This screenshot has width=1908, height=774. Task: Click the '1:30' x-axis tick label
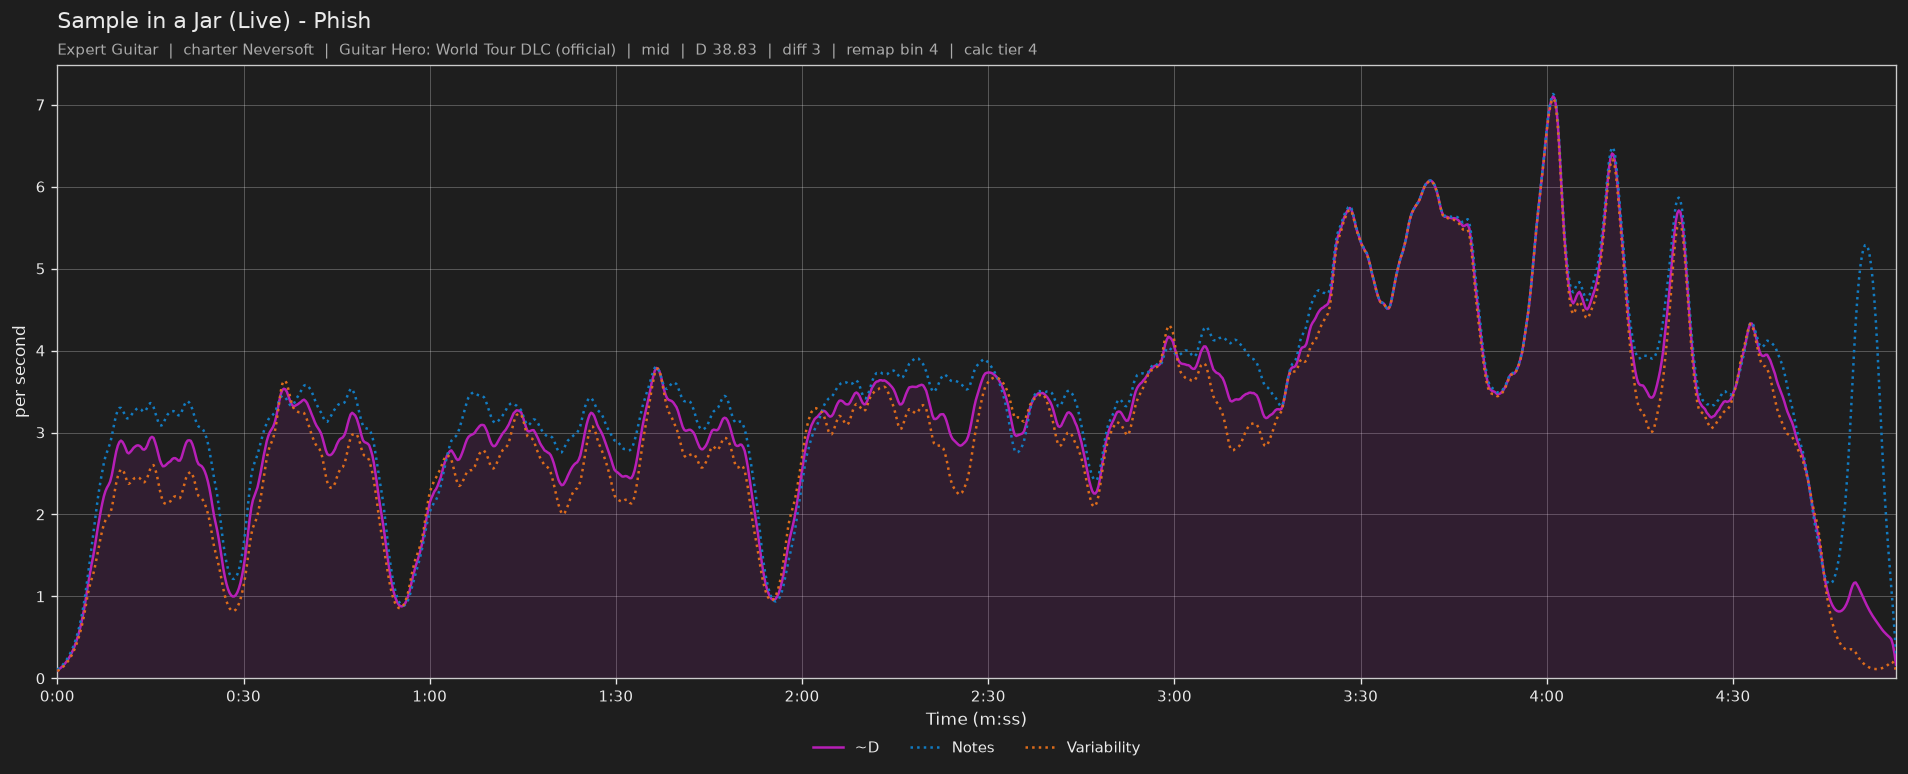[x=616, y=697]
